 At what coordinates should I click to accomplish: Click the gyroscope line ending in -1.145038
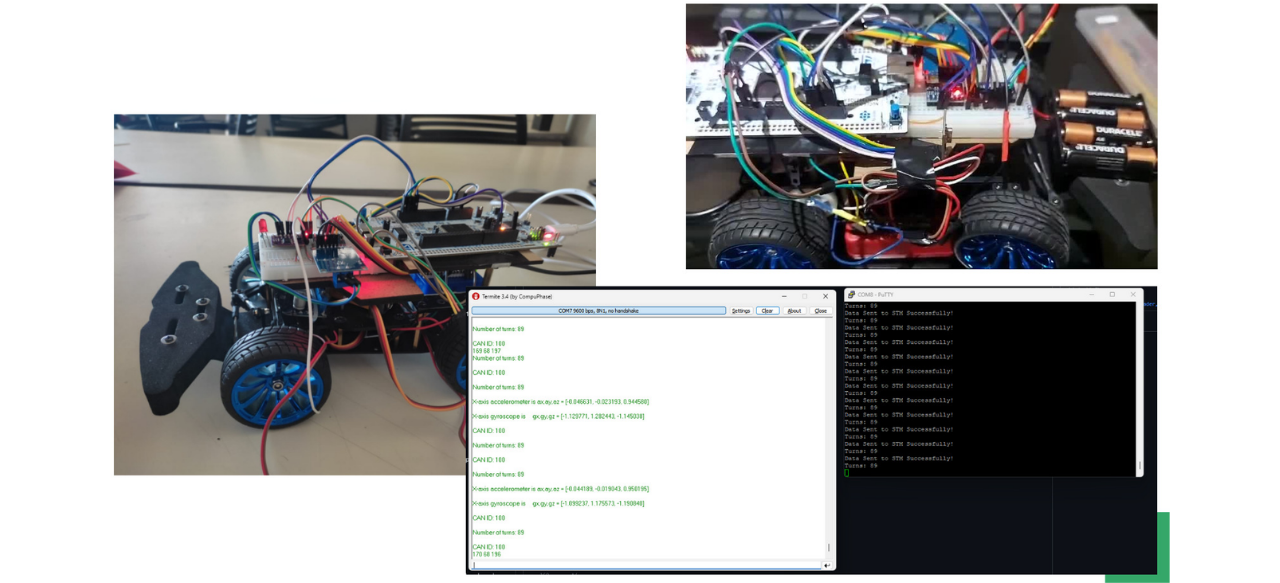[x=558, y=416]
